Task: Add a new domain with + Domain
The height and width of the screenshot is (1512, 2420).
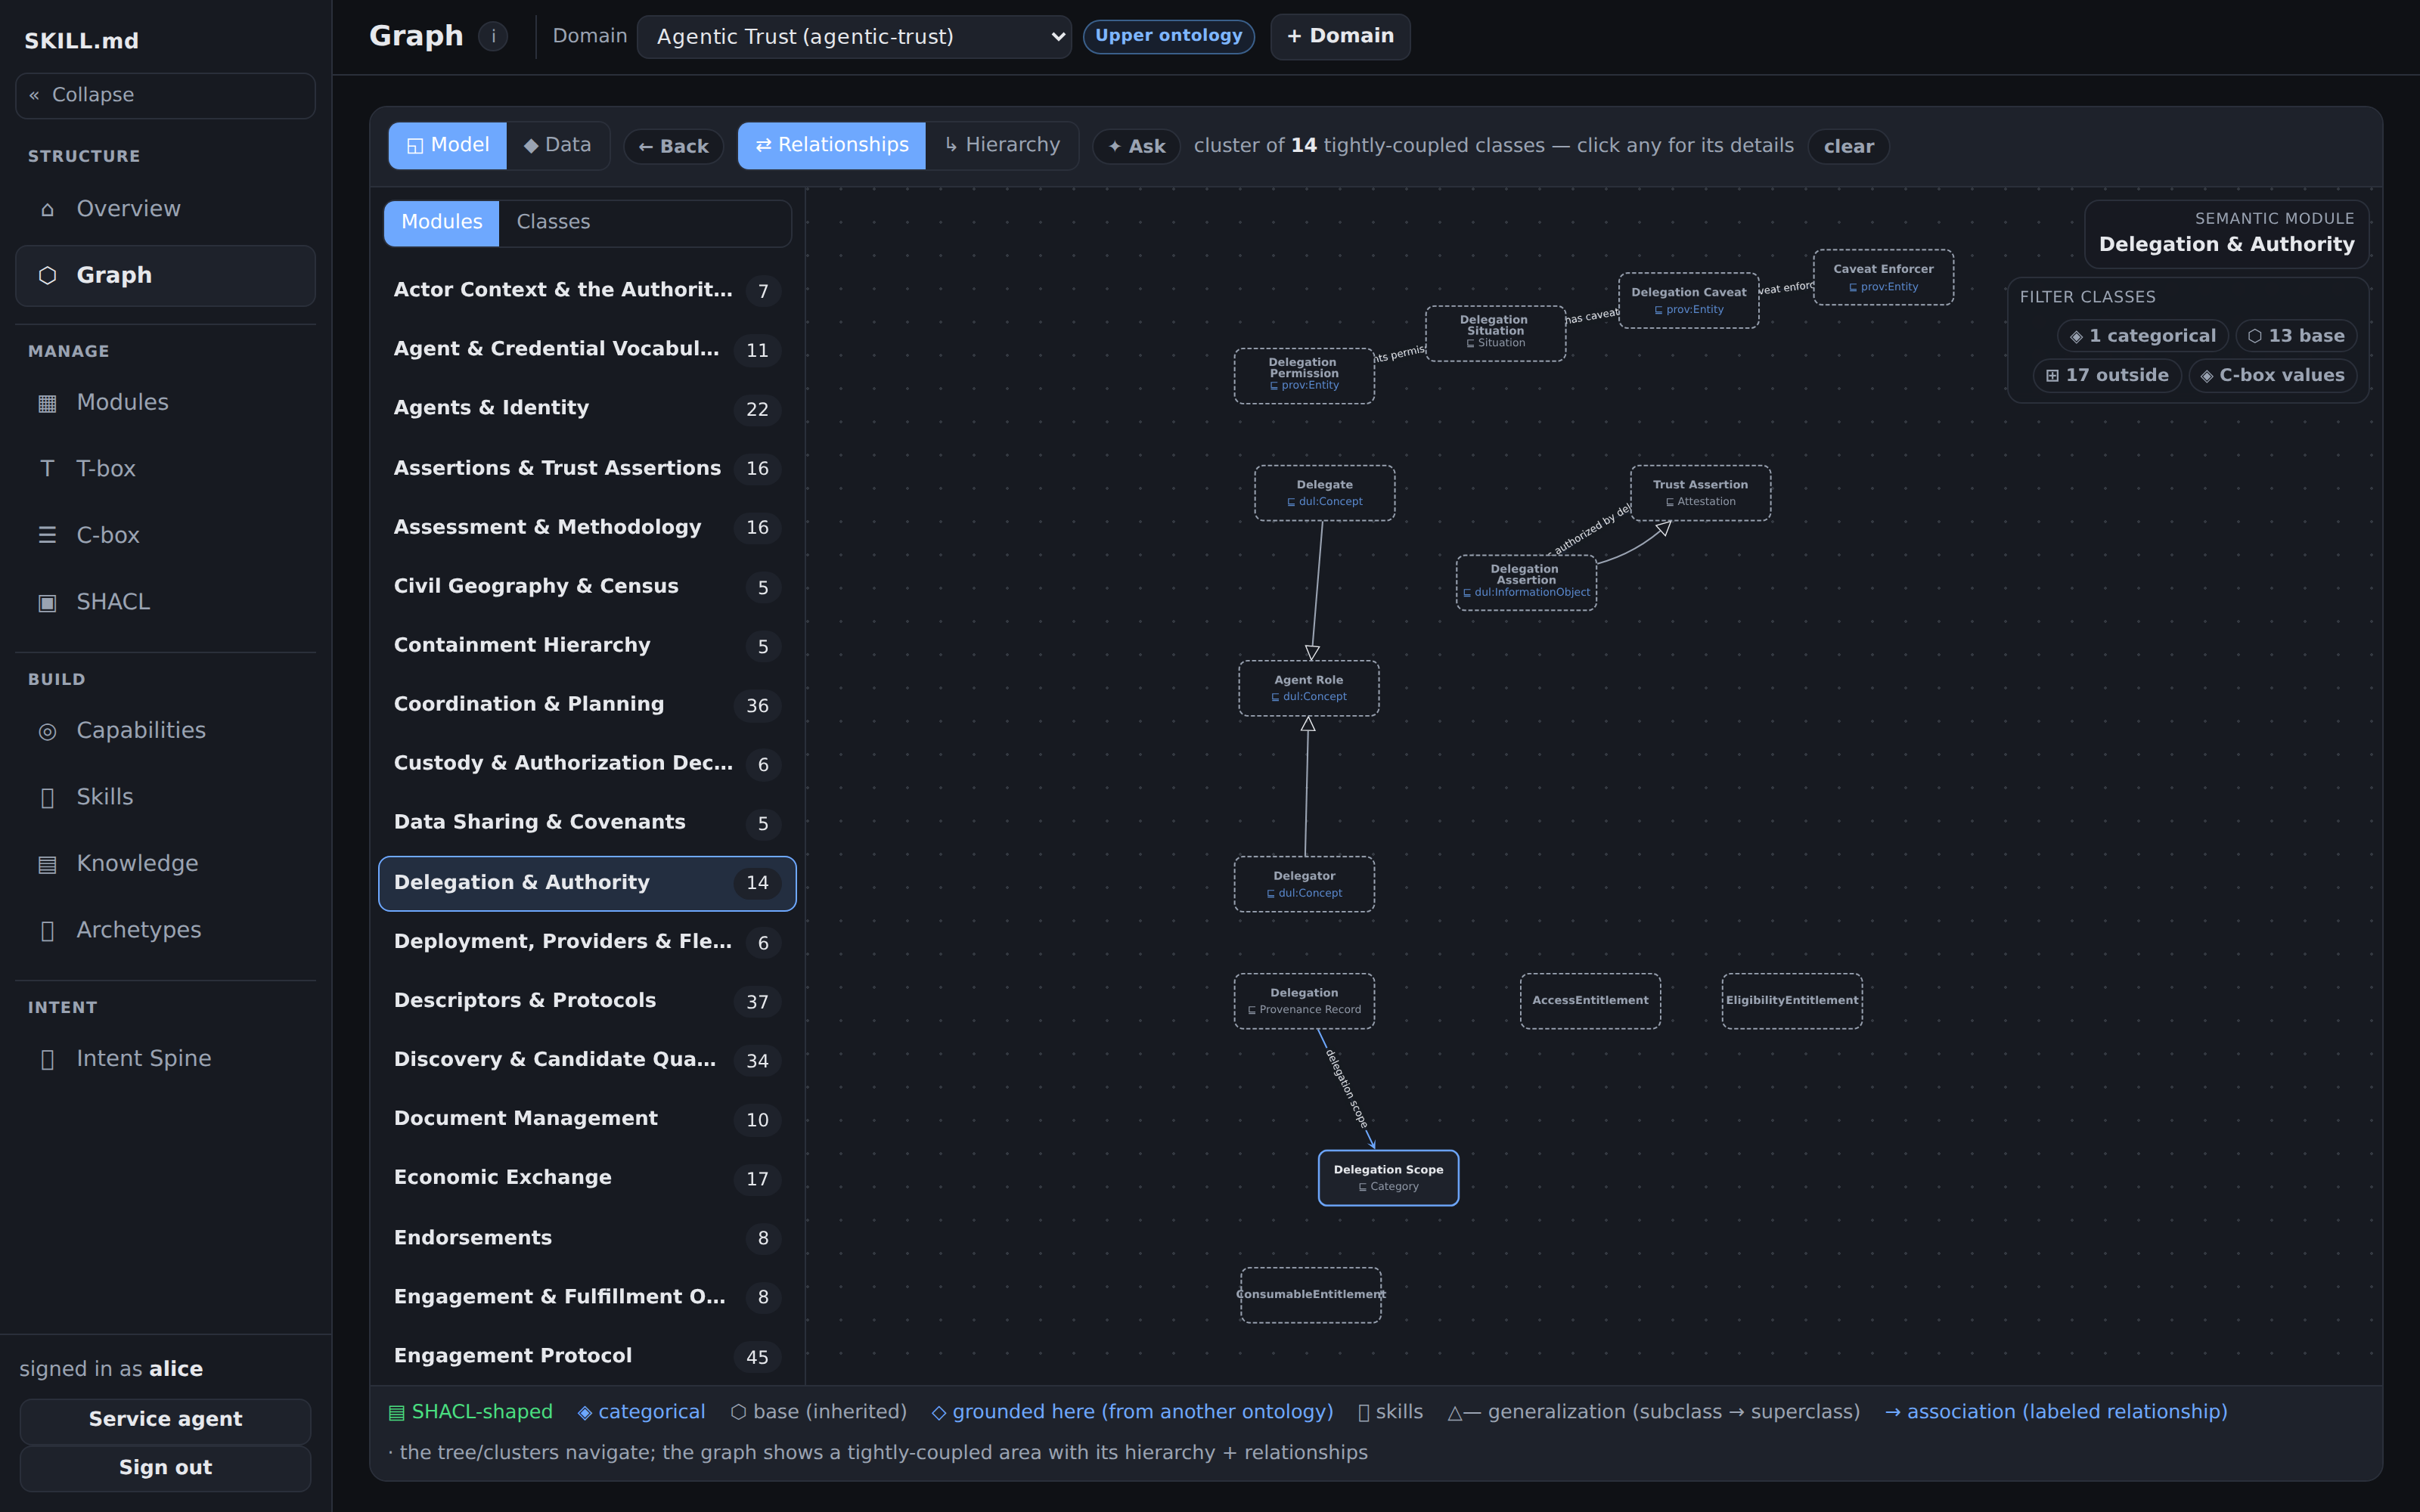Action: [1340, 36]
